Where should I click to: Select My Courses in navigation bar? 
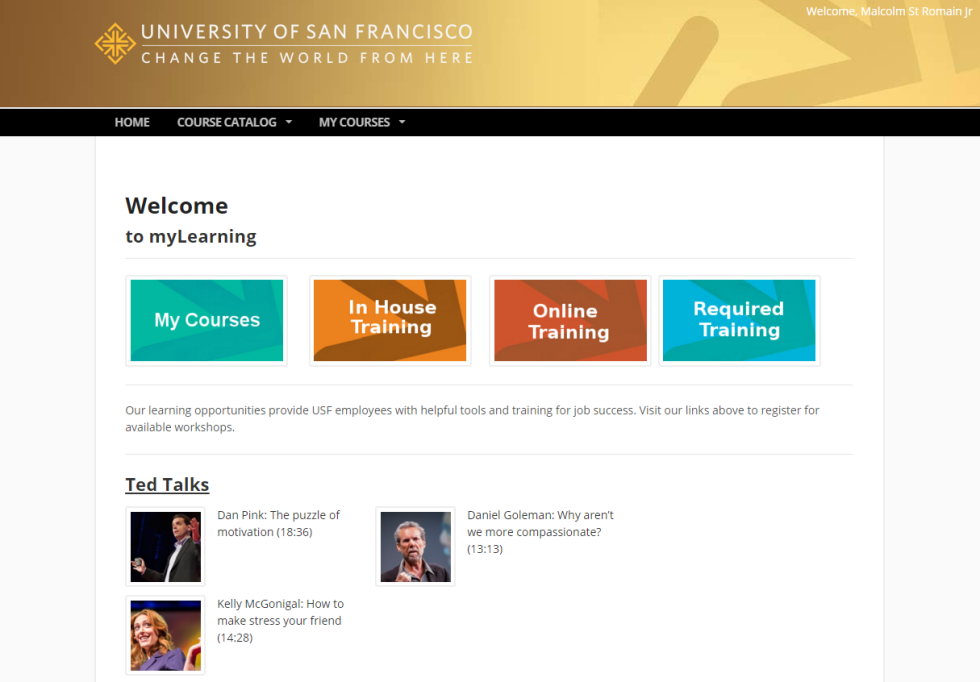click(354, 122)
